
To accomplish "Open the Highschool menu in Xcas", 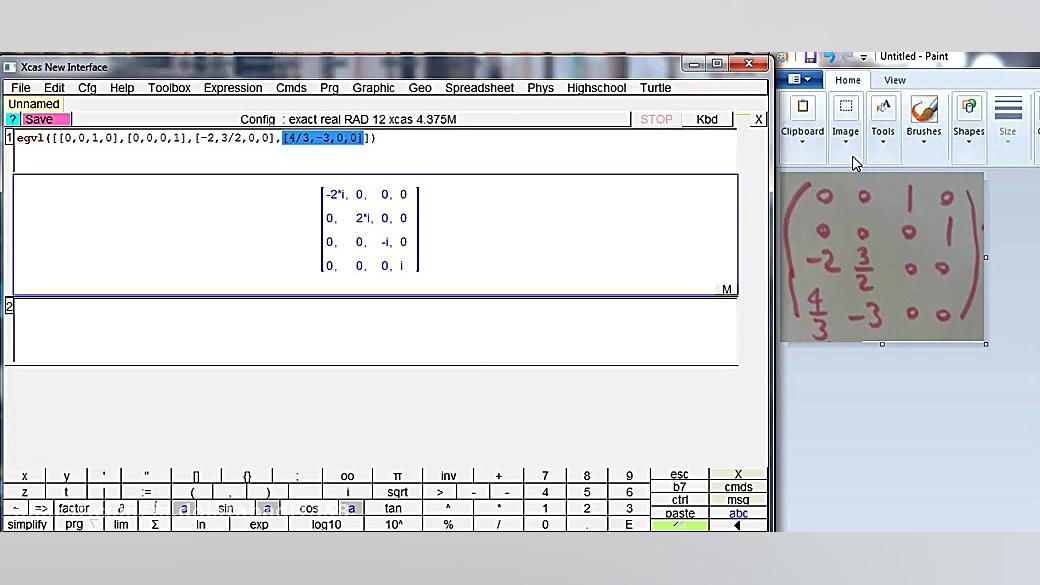I will 596,88.
